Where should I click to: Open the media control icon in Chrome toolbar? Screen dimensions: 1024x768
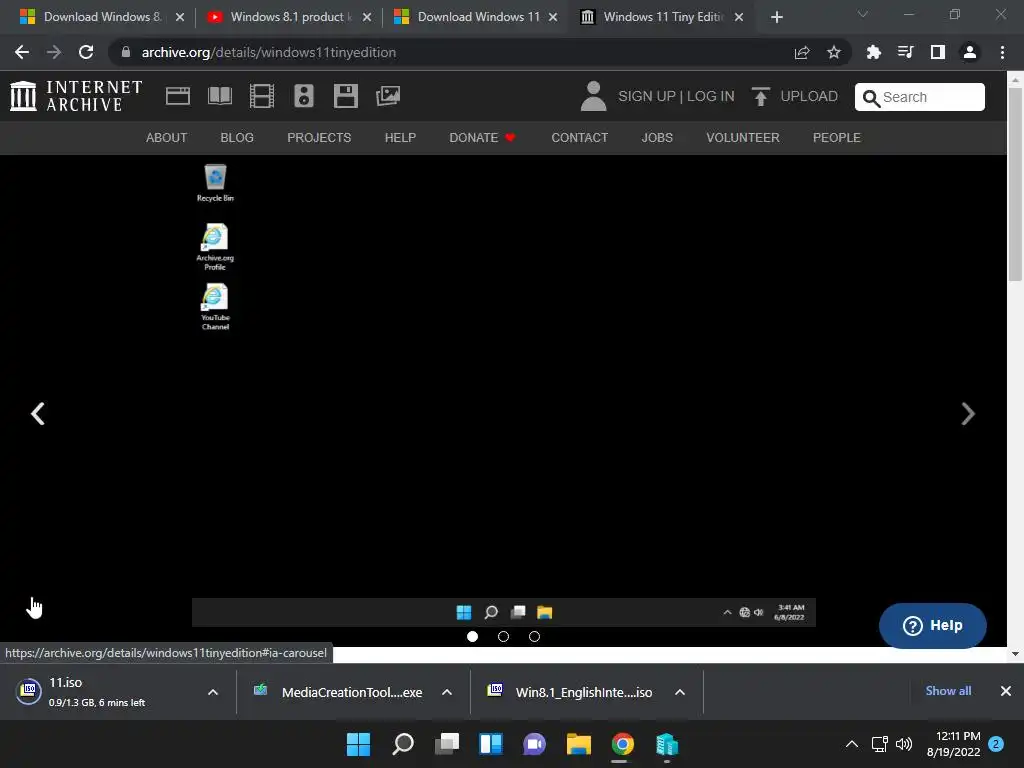coord(905,52)
